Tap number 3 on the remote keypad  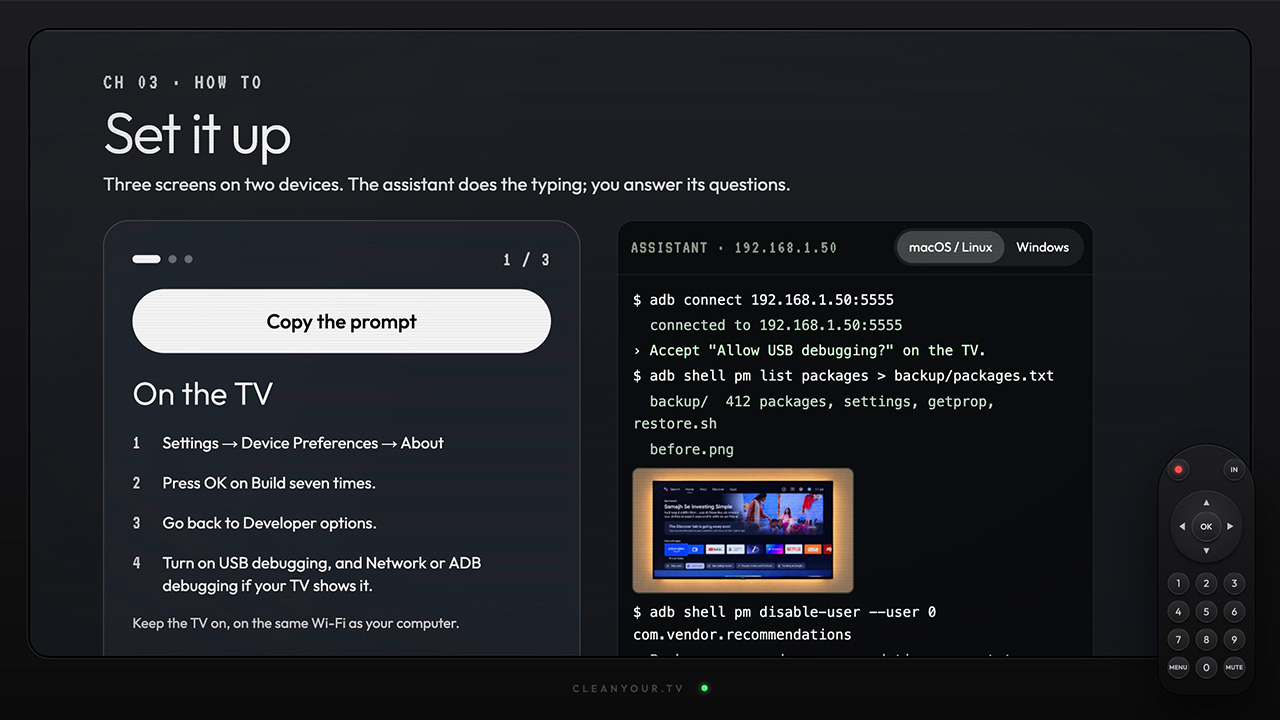[1234, 583]
